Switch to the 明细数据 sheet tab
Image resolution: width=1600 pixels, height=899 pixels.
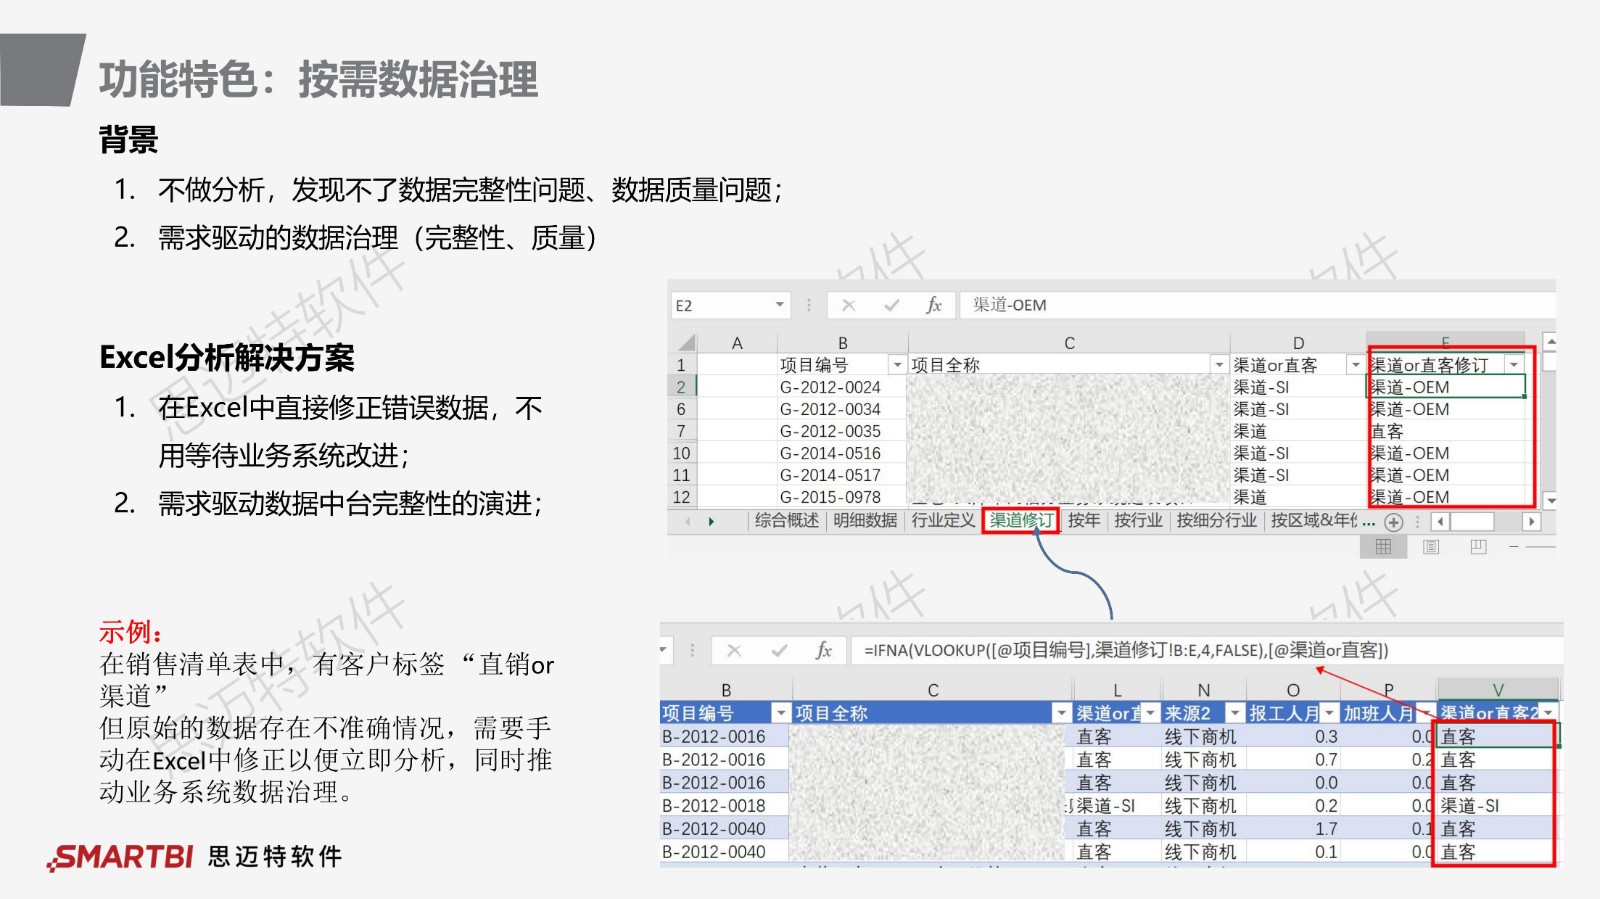[865, 521]
